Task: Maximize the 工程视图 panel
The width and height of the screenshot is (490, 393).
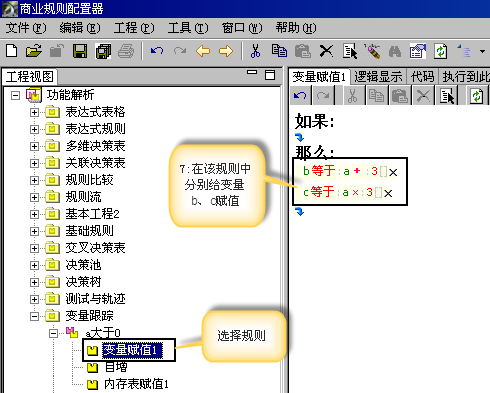Action: pyautogui.click(x=270, y=75)
